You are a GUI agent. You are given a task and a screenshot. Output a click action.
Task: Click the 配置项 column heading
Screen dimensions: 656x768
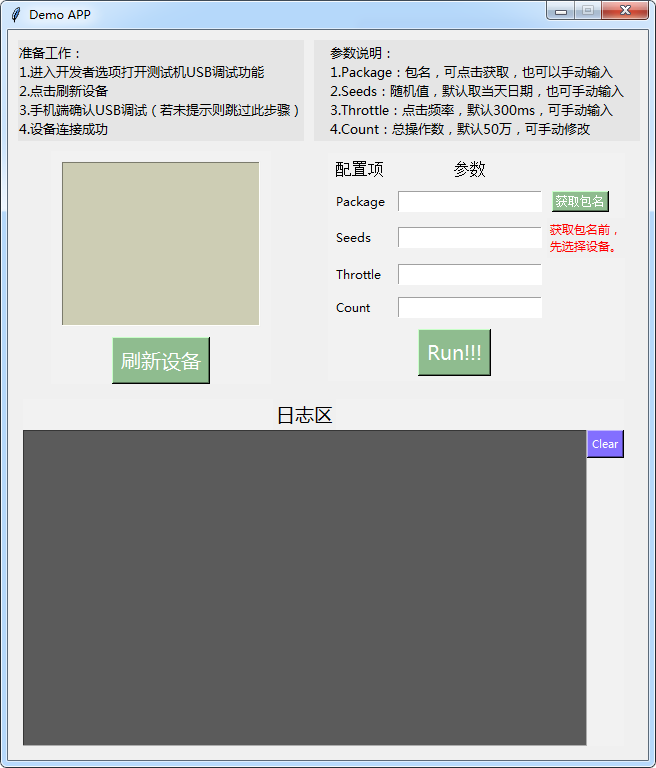pyautogui.click(x=359, y=169)
